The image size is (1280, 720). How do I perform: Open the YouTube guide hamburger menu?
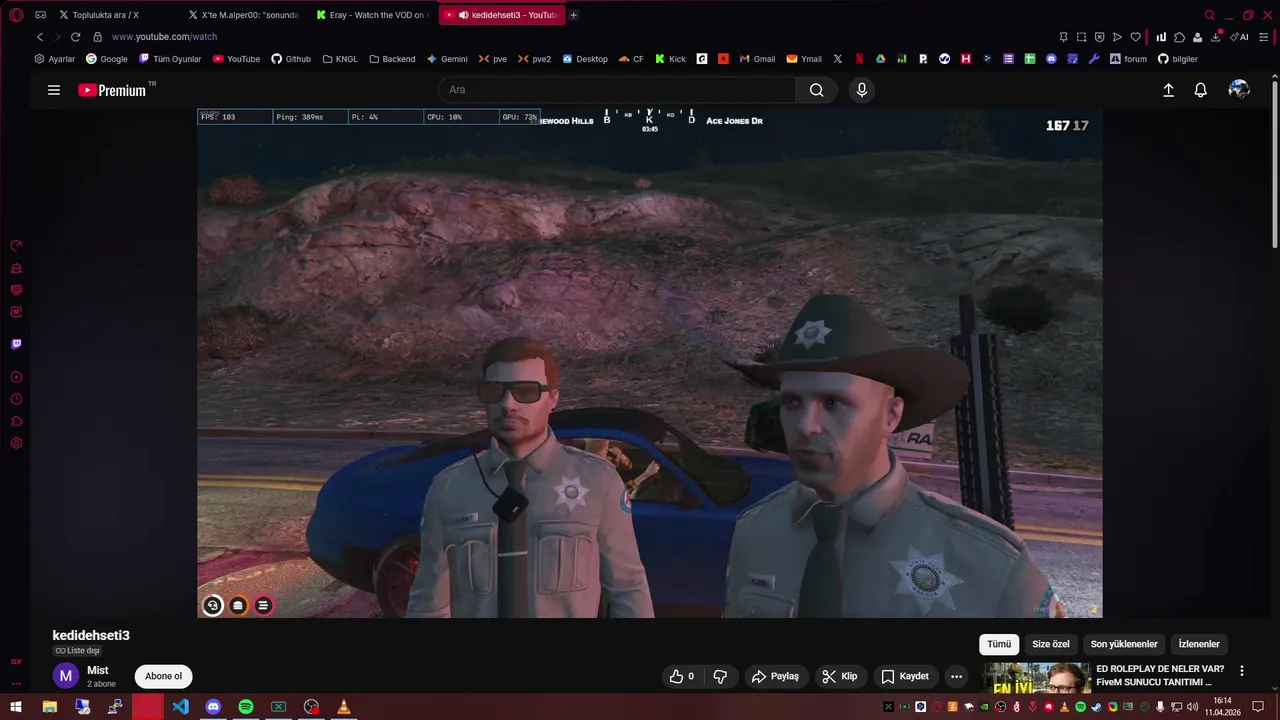[54, 90]
